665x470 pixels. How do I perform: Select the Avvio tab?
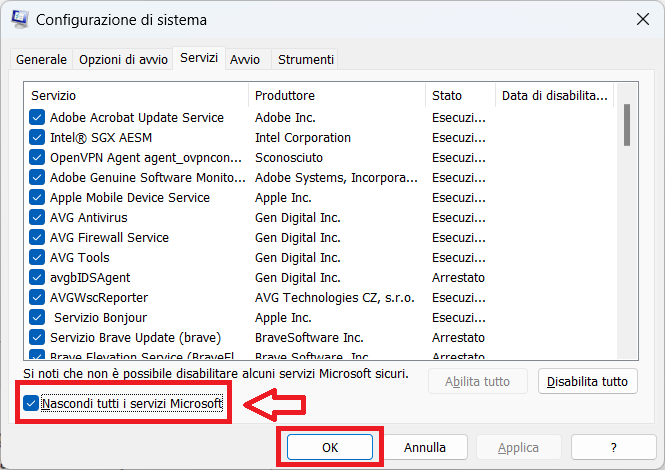245,60
